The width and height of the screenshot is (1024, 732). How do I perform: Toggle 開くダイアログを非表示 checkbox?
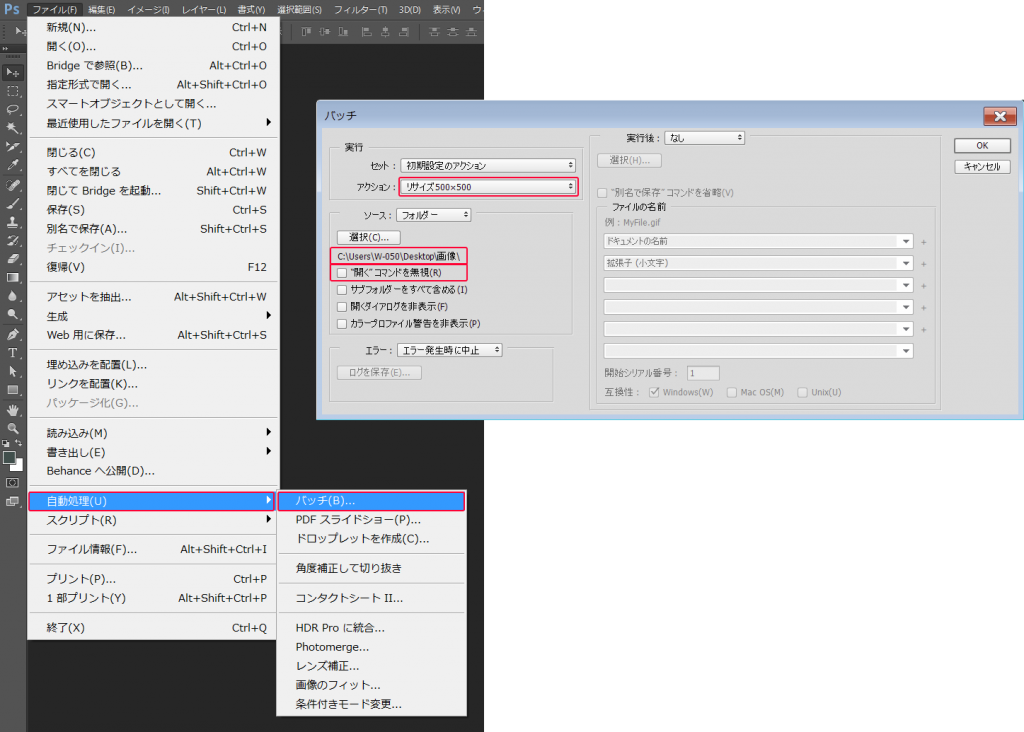(x=342, y=306)
